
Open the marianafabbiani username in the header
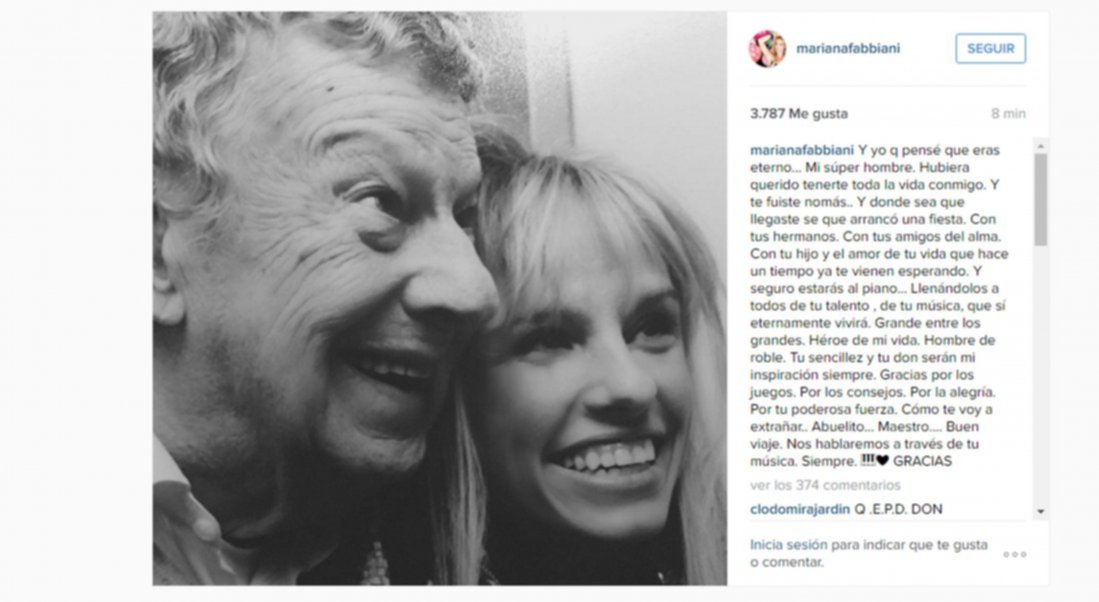[848, 48]
